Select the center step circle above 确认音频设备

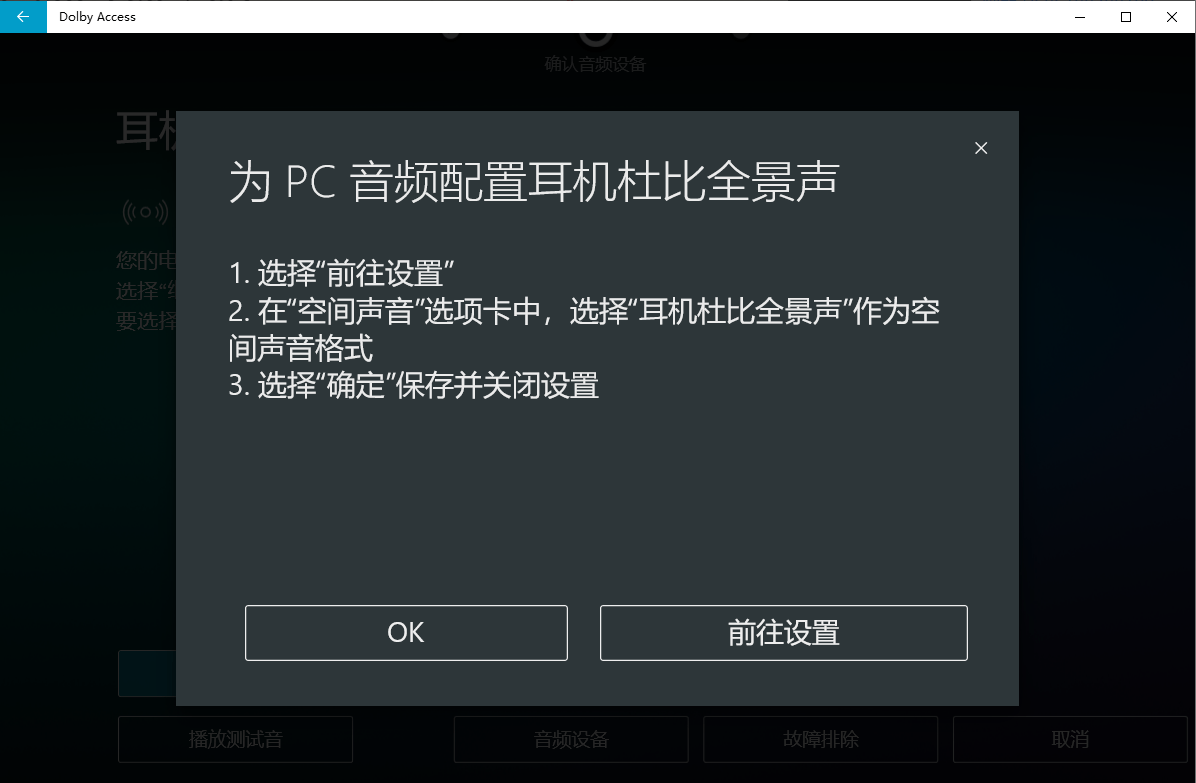596,36
